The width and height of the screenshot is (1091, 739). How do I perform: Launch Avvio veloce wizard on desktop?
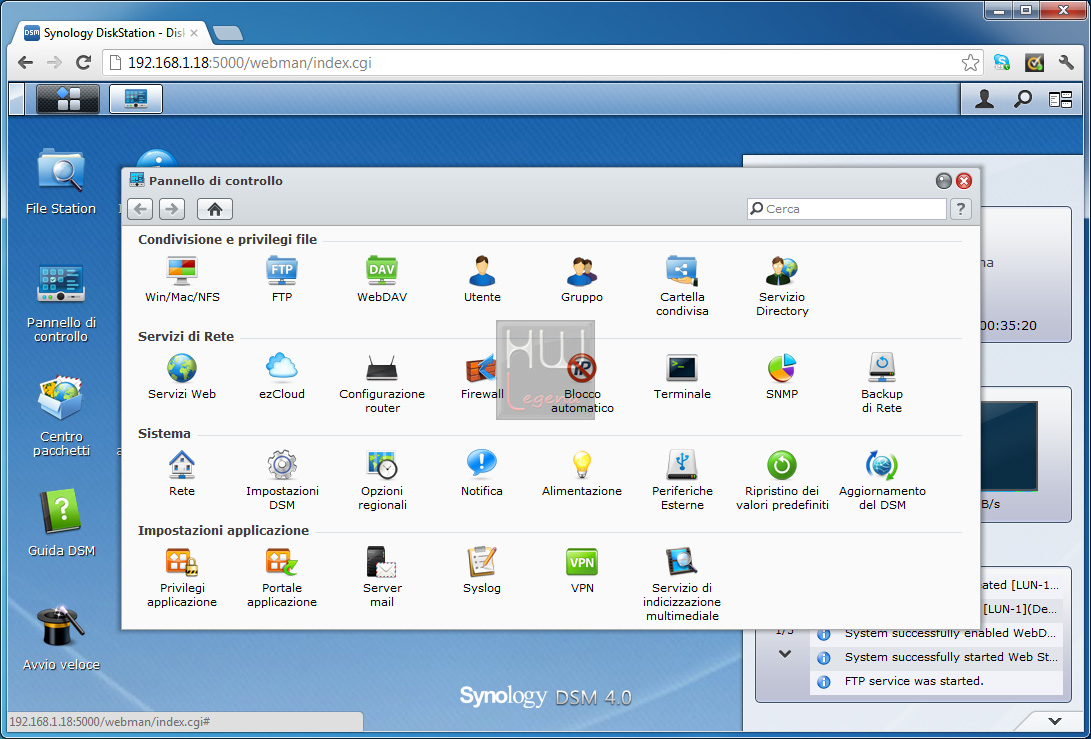click(61, 638)
